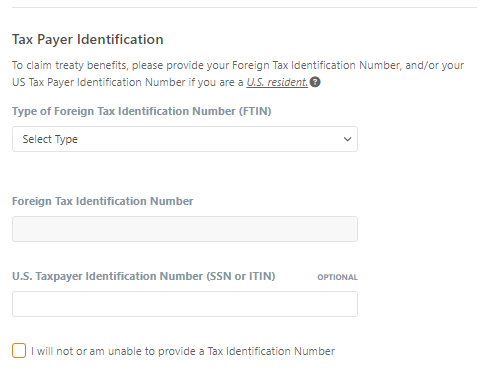Image resolution: width=483 pixels, height=387 pixels.
Task: Click 'US Tax Payer Identification Number if' text line
Action: click(x=104, y=82)
